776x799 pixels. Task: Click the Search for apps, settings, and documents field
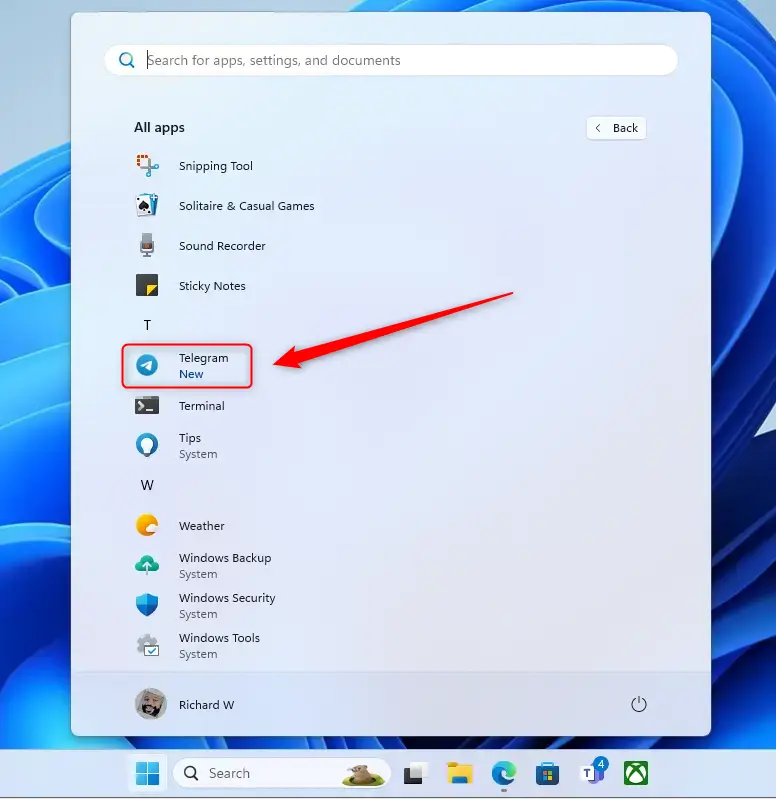(391, 60)
